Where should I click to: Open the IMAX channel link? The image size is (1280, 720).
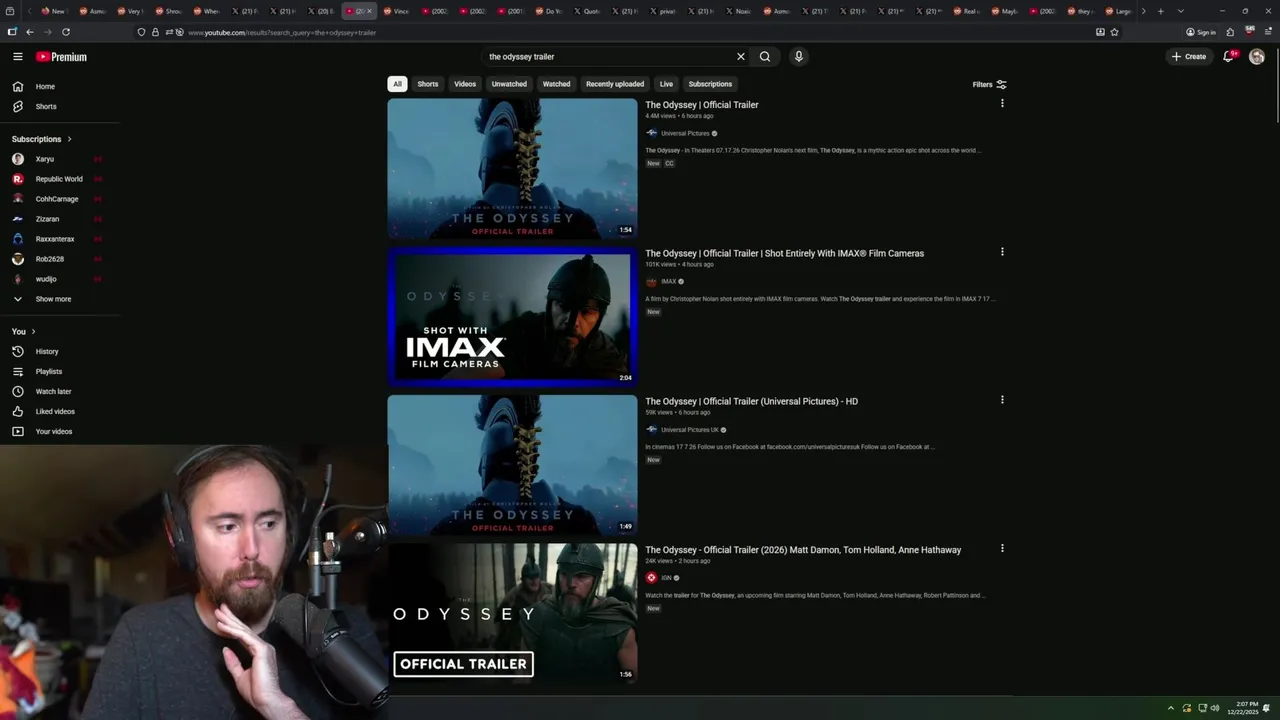[668, 282]
